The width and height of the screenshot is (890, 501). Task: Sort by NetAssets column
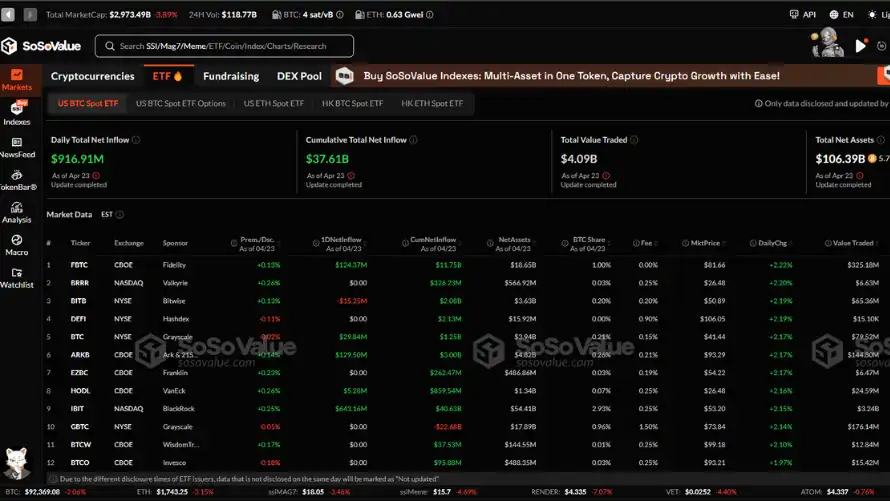click(513, 244)
